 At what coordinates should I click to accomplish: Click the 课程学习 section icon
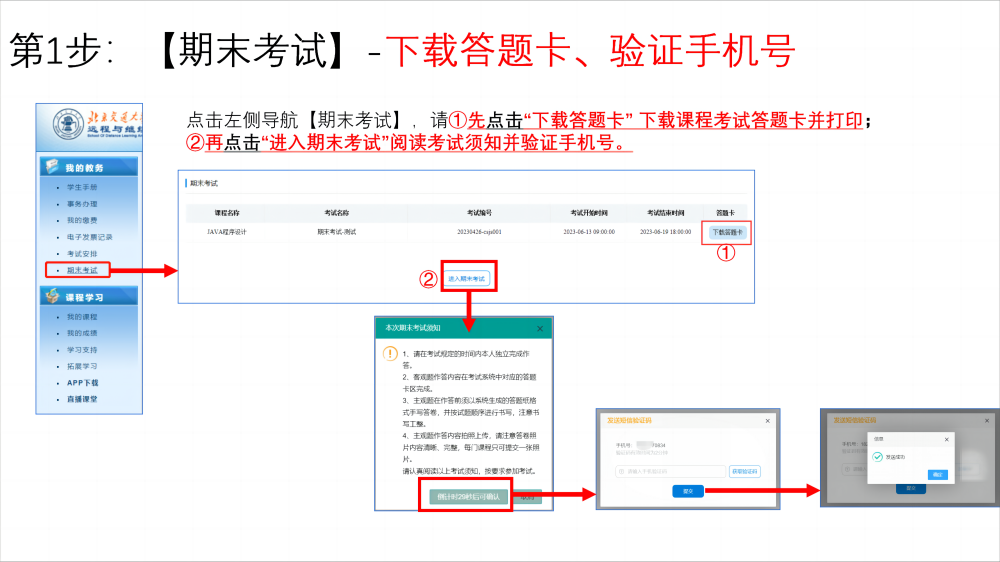[53, 297]
